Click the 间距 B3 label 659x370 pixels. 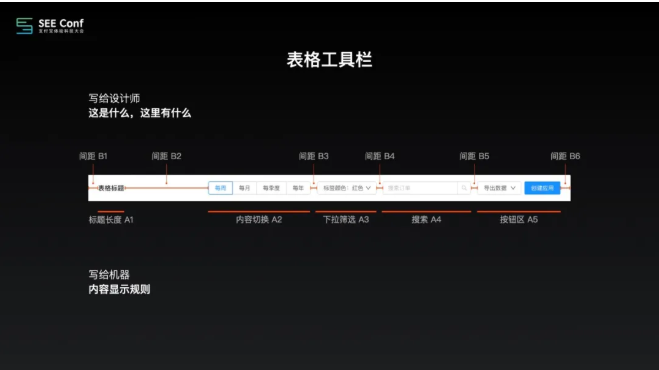(314, 156)
